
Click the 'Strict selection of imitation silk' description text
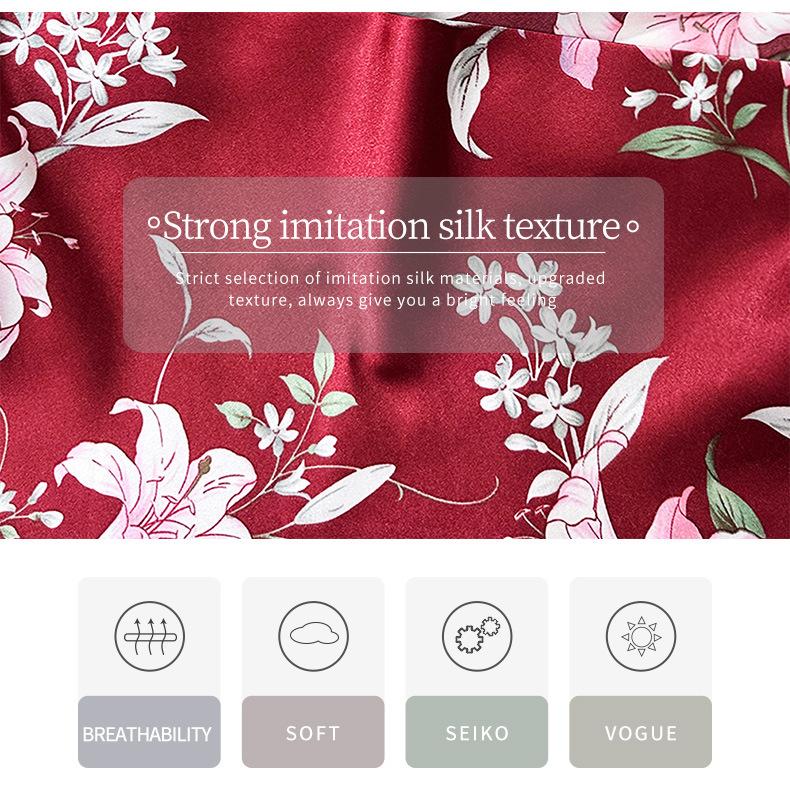(390, 289)
